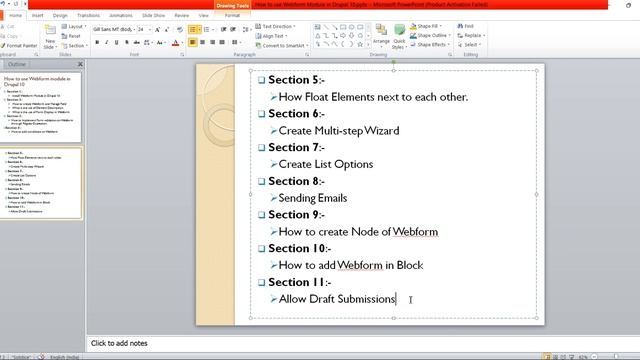Click the Reset slide button

(x=71, y=36)
